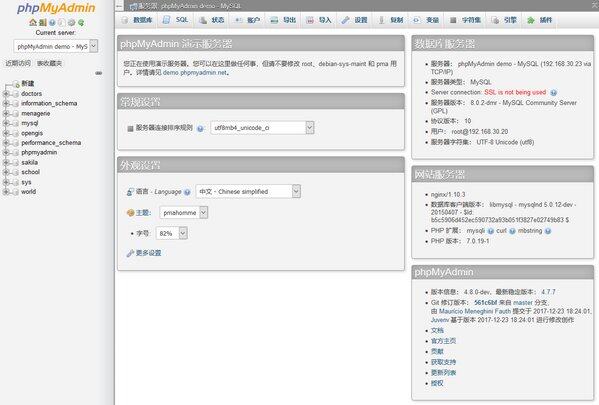This screenshot has height=405, width=599.
Task: Click the help icon beside mysqli extension
Action: click(491, 231)
